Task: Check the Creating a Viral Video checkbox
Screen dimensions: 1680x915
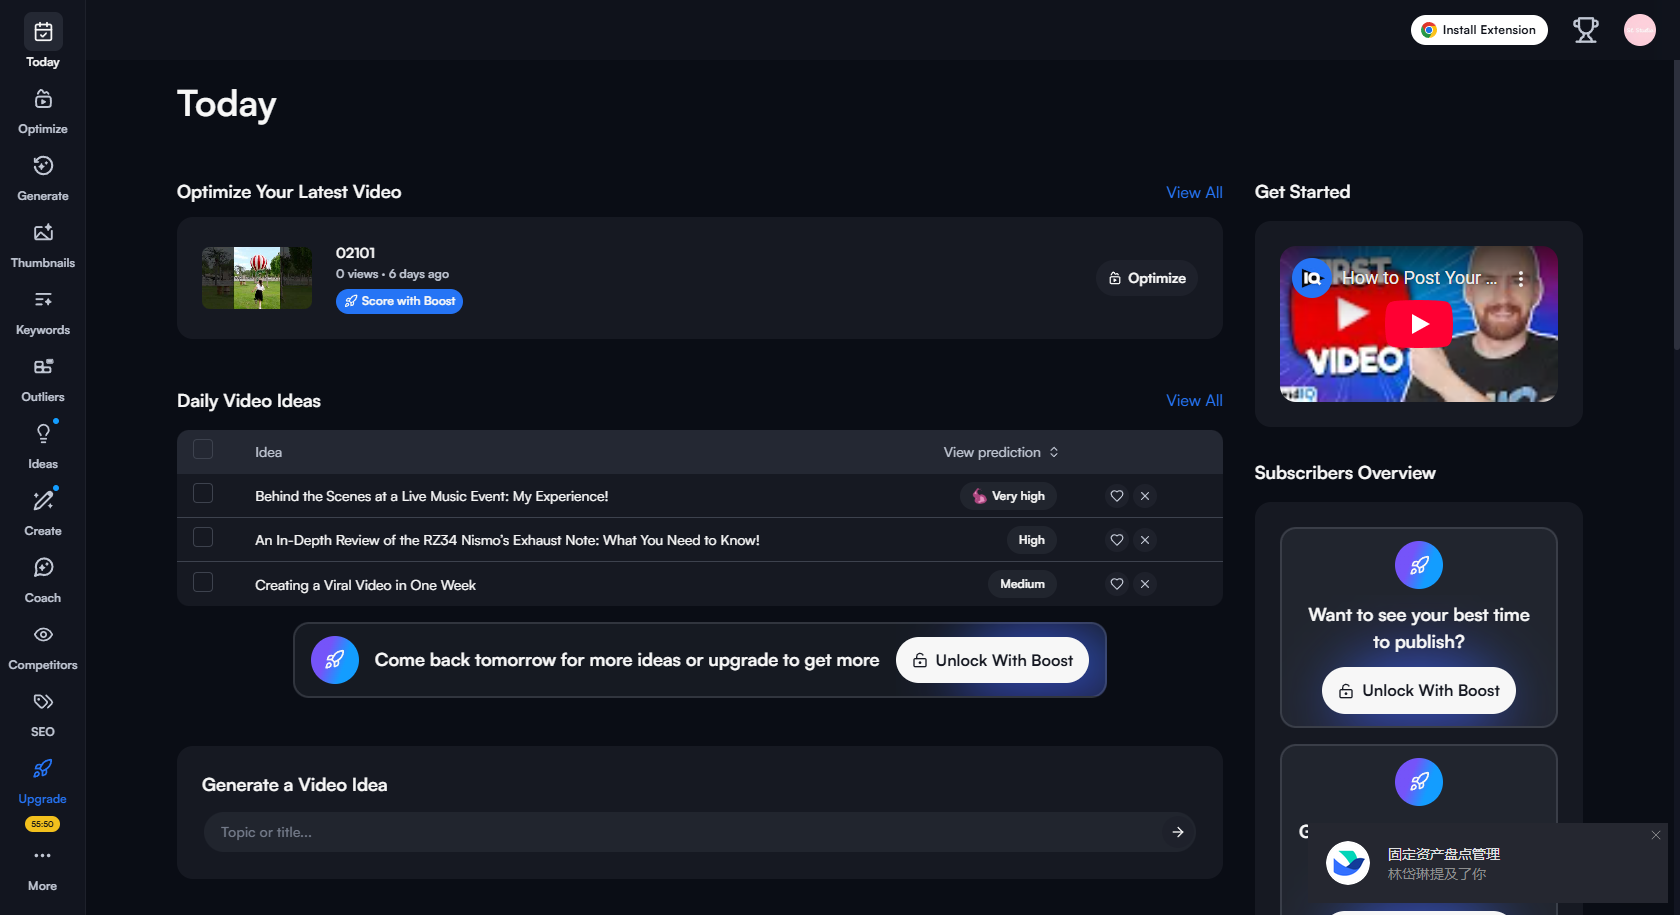Action: [x=203, y=582]
